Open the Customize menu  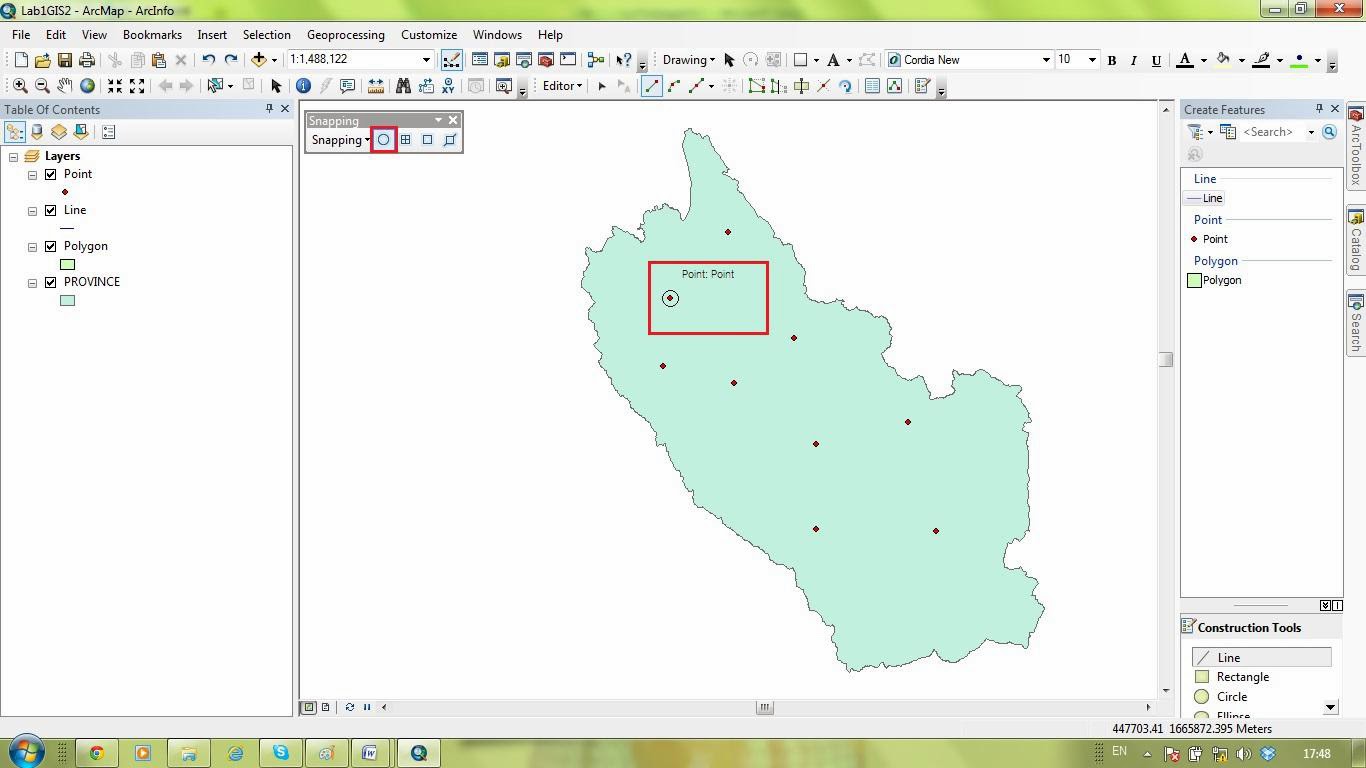pos(429,35)
